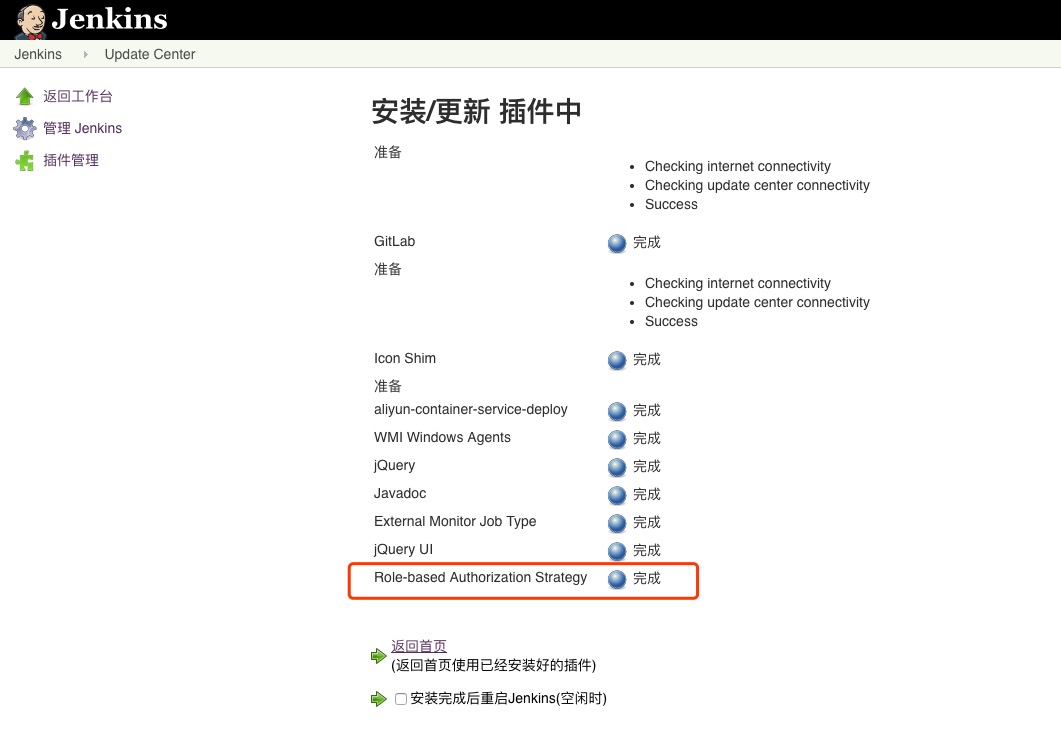Screen dimensions: 1061x741
Task: Click the 准备 label directly above aliyun-container-service-deploy
Action: pyautogui.click(x=388, y=386)
